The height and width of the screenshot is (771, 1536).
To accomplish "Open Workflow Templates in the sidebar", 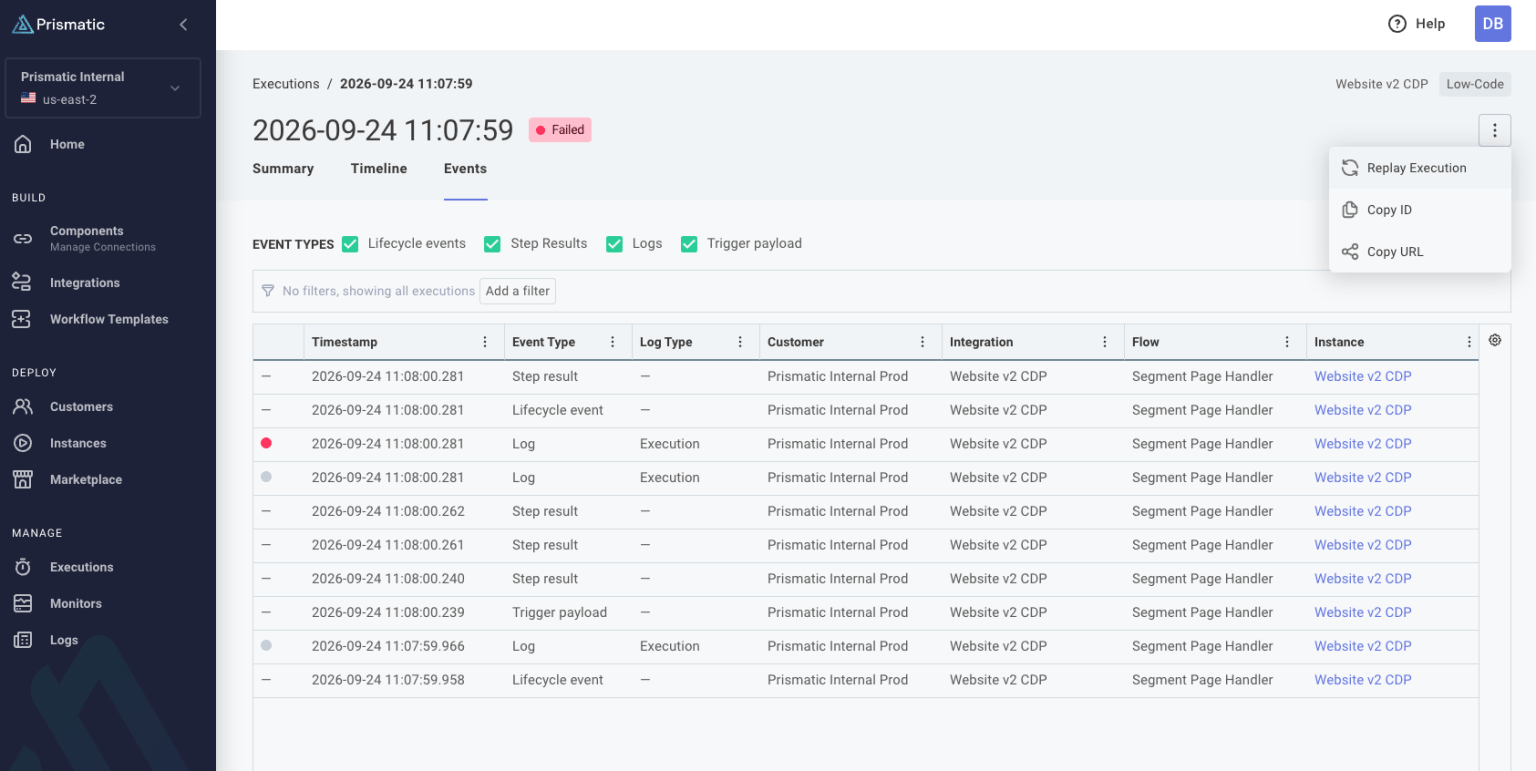I will point(108,319).
